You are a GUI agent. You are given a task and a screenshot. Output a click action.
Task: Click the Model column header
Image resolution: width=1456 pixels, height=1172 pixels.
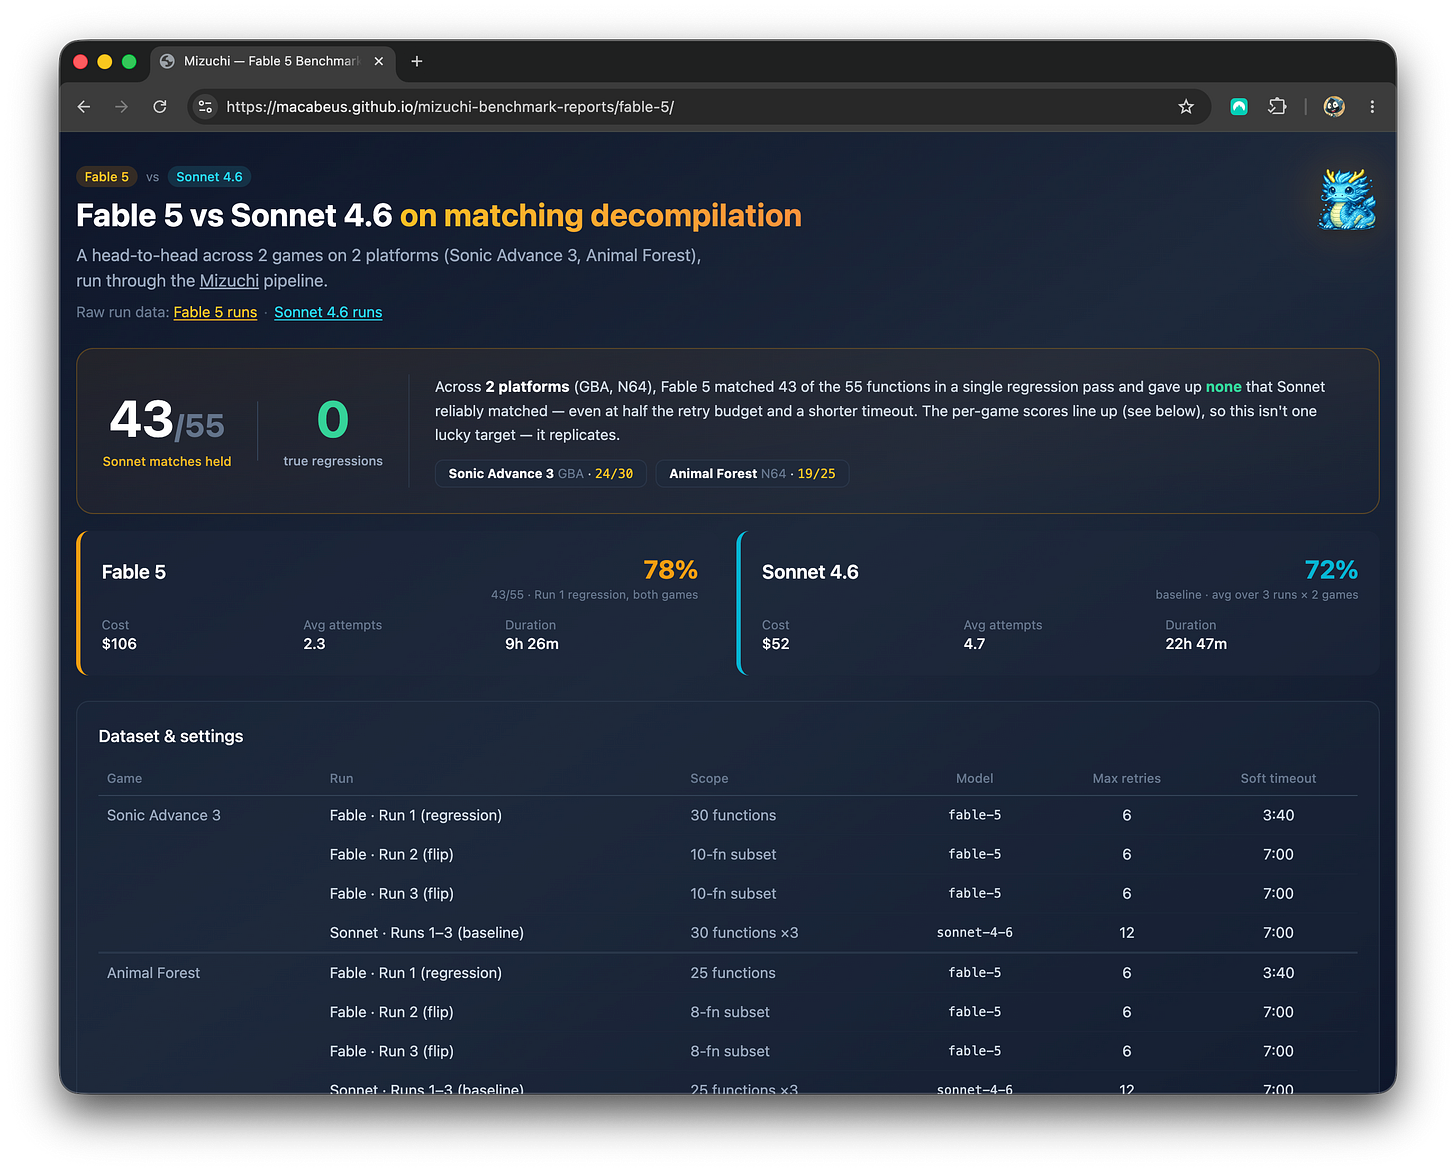tap(975, 778)
